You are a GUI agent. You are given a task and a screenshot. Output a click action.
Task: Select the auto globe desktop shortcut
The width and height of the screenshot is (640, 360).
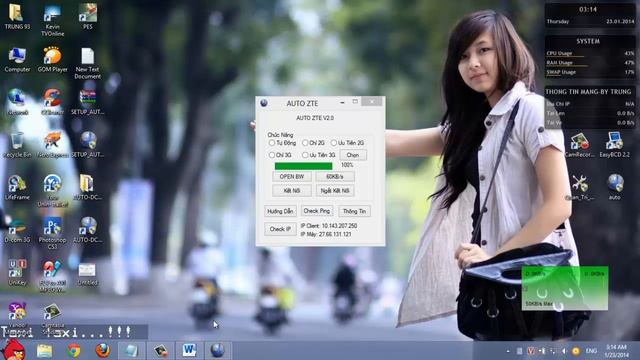tap(615, 187)
